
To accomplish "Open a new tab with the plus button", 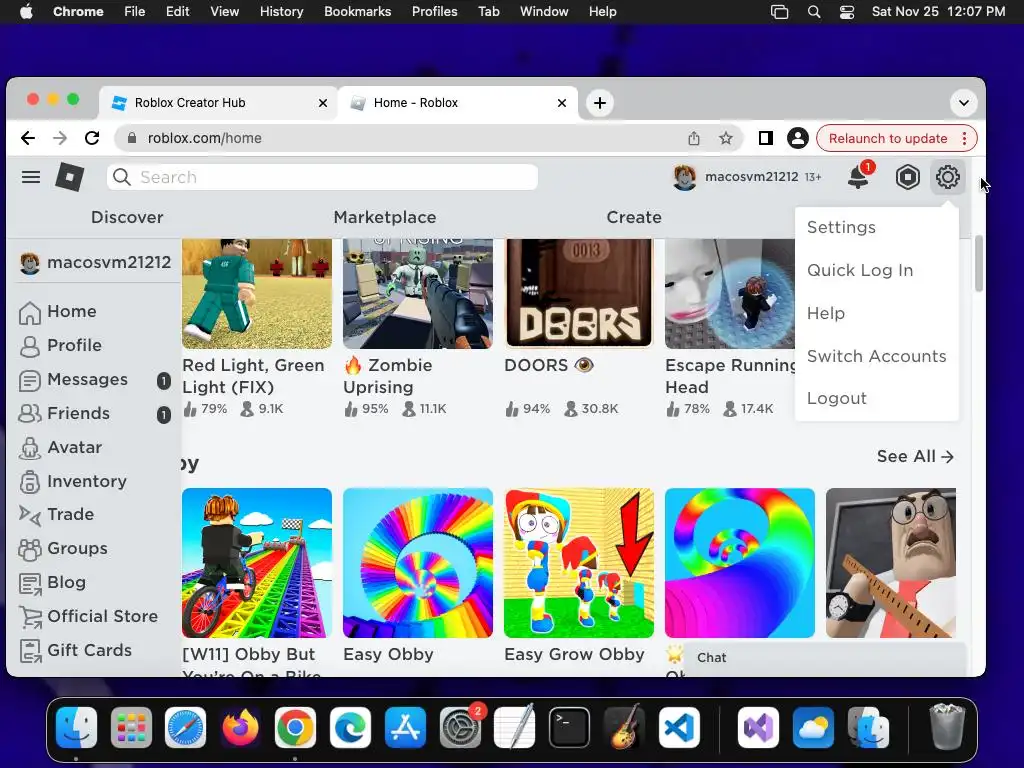I will [600, 103].
